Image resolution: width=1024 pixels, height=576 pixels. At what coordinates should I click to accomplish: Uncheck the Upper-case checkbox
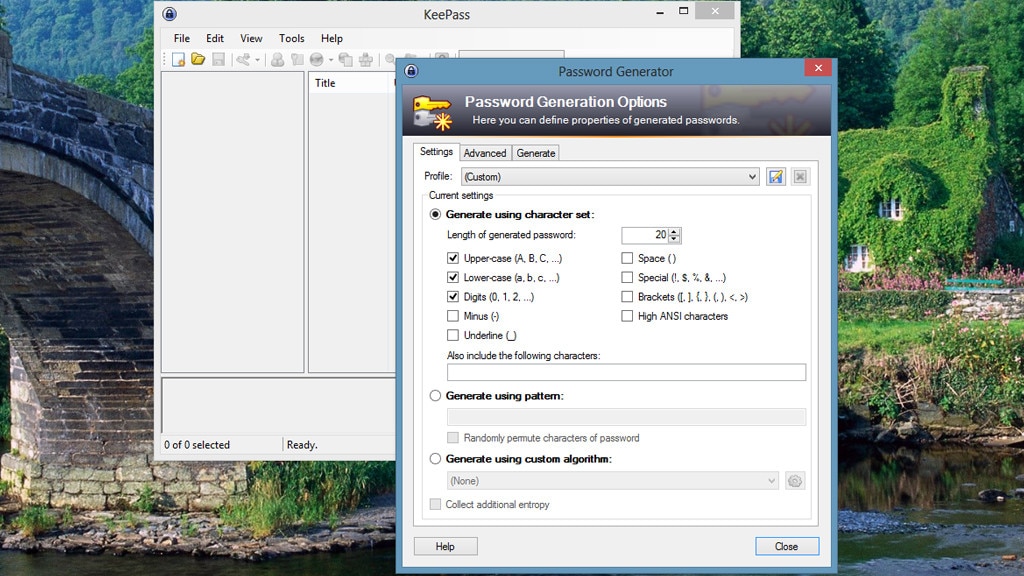[453, 258]
